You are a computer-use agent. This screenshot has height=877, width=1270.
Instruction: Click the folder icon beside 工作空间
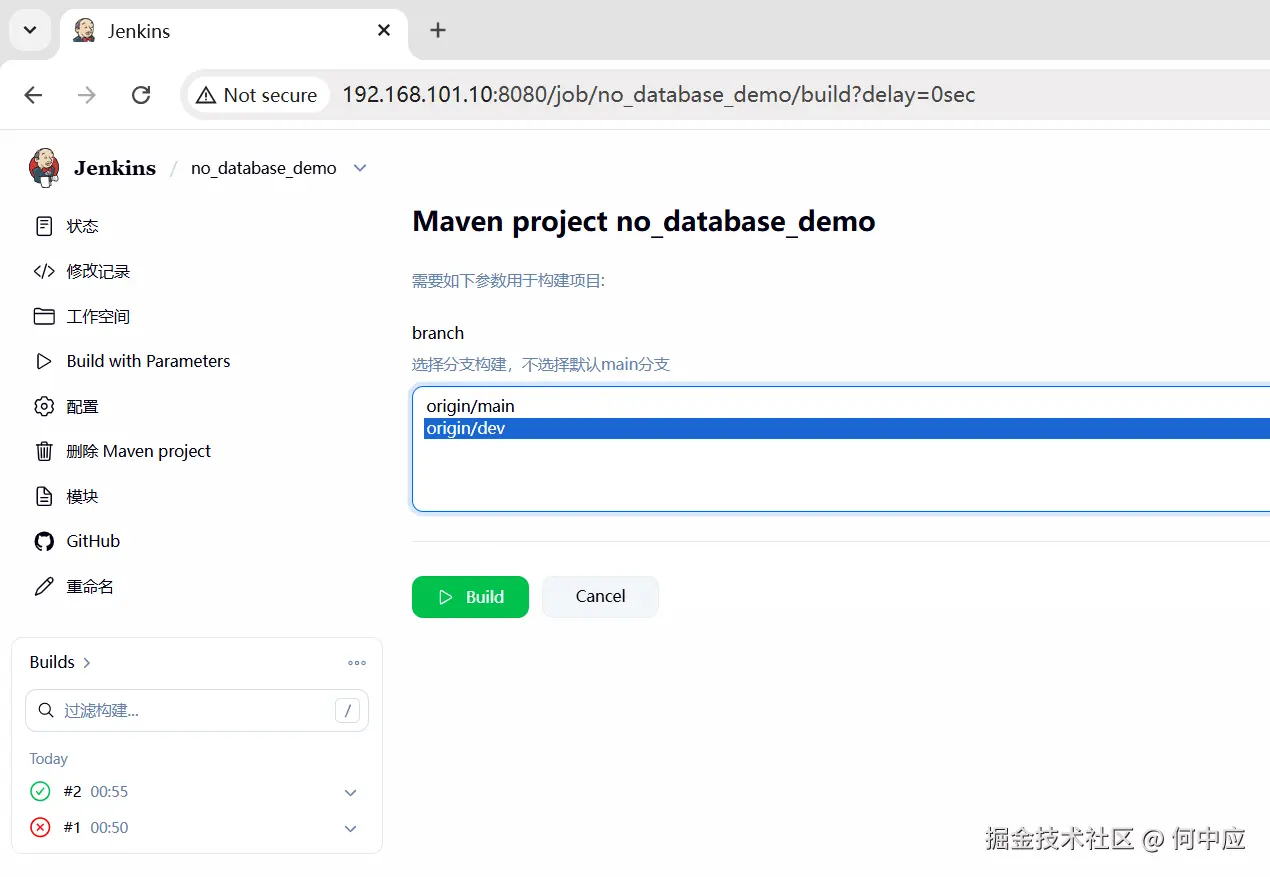[x=44, y=316]
